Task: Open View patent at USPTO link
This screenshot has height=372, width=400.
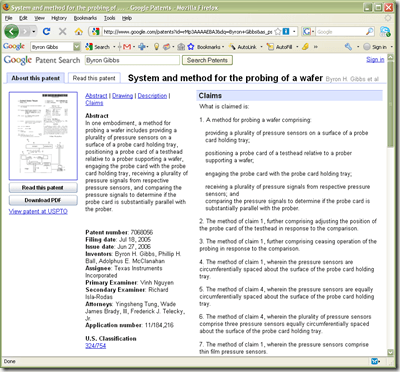Action: tap(38, 211)
